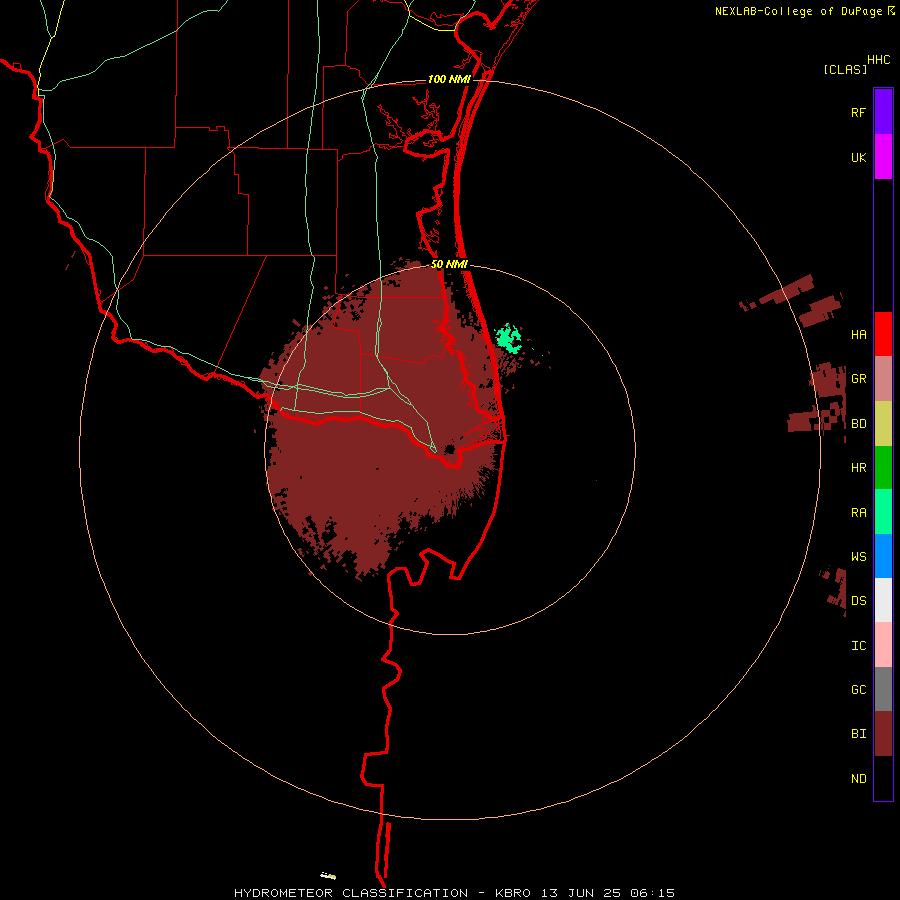This screenshot has height=900, width=900.
Task: Click the 50 NMI range ring label
Action: point(449,264)
